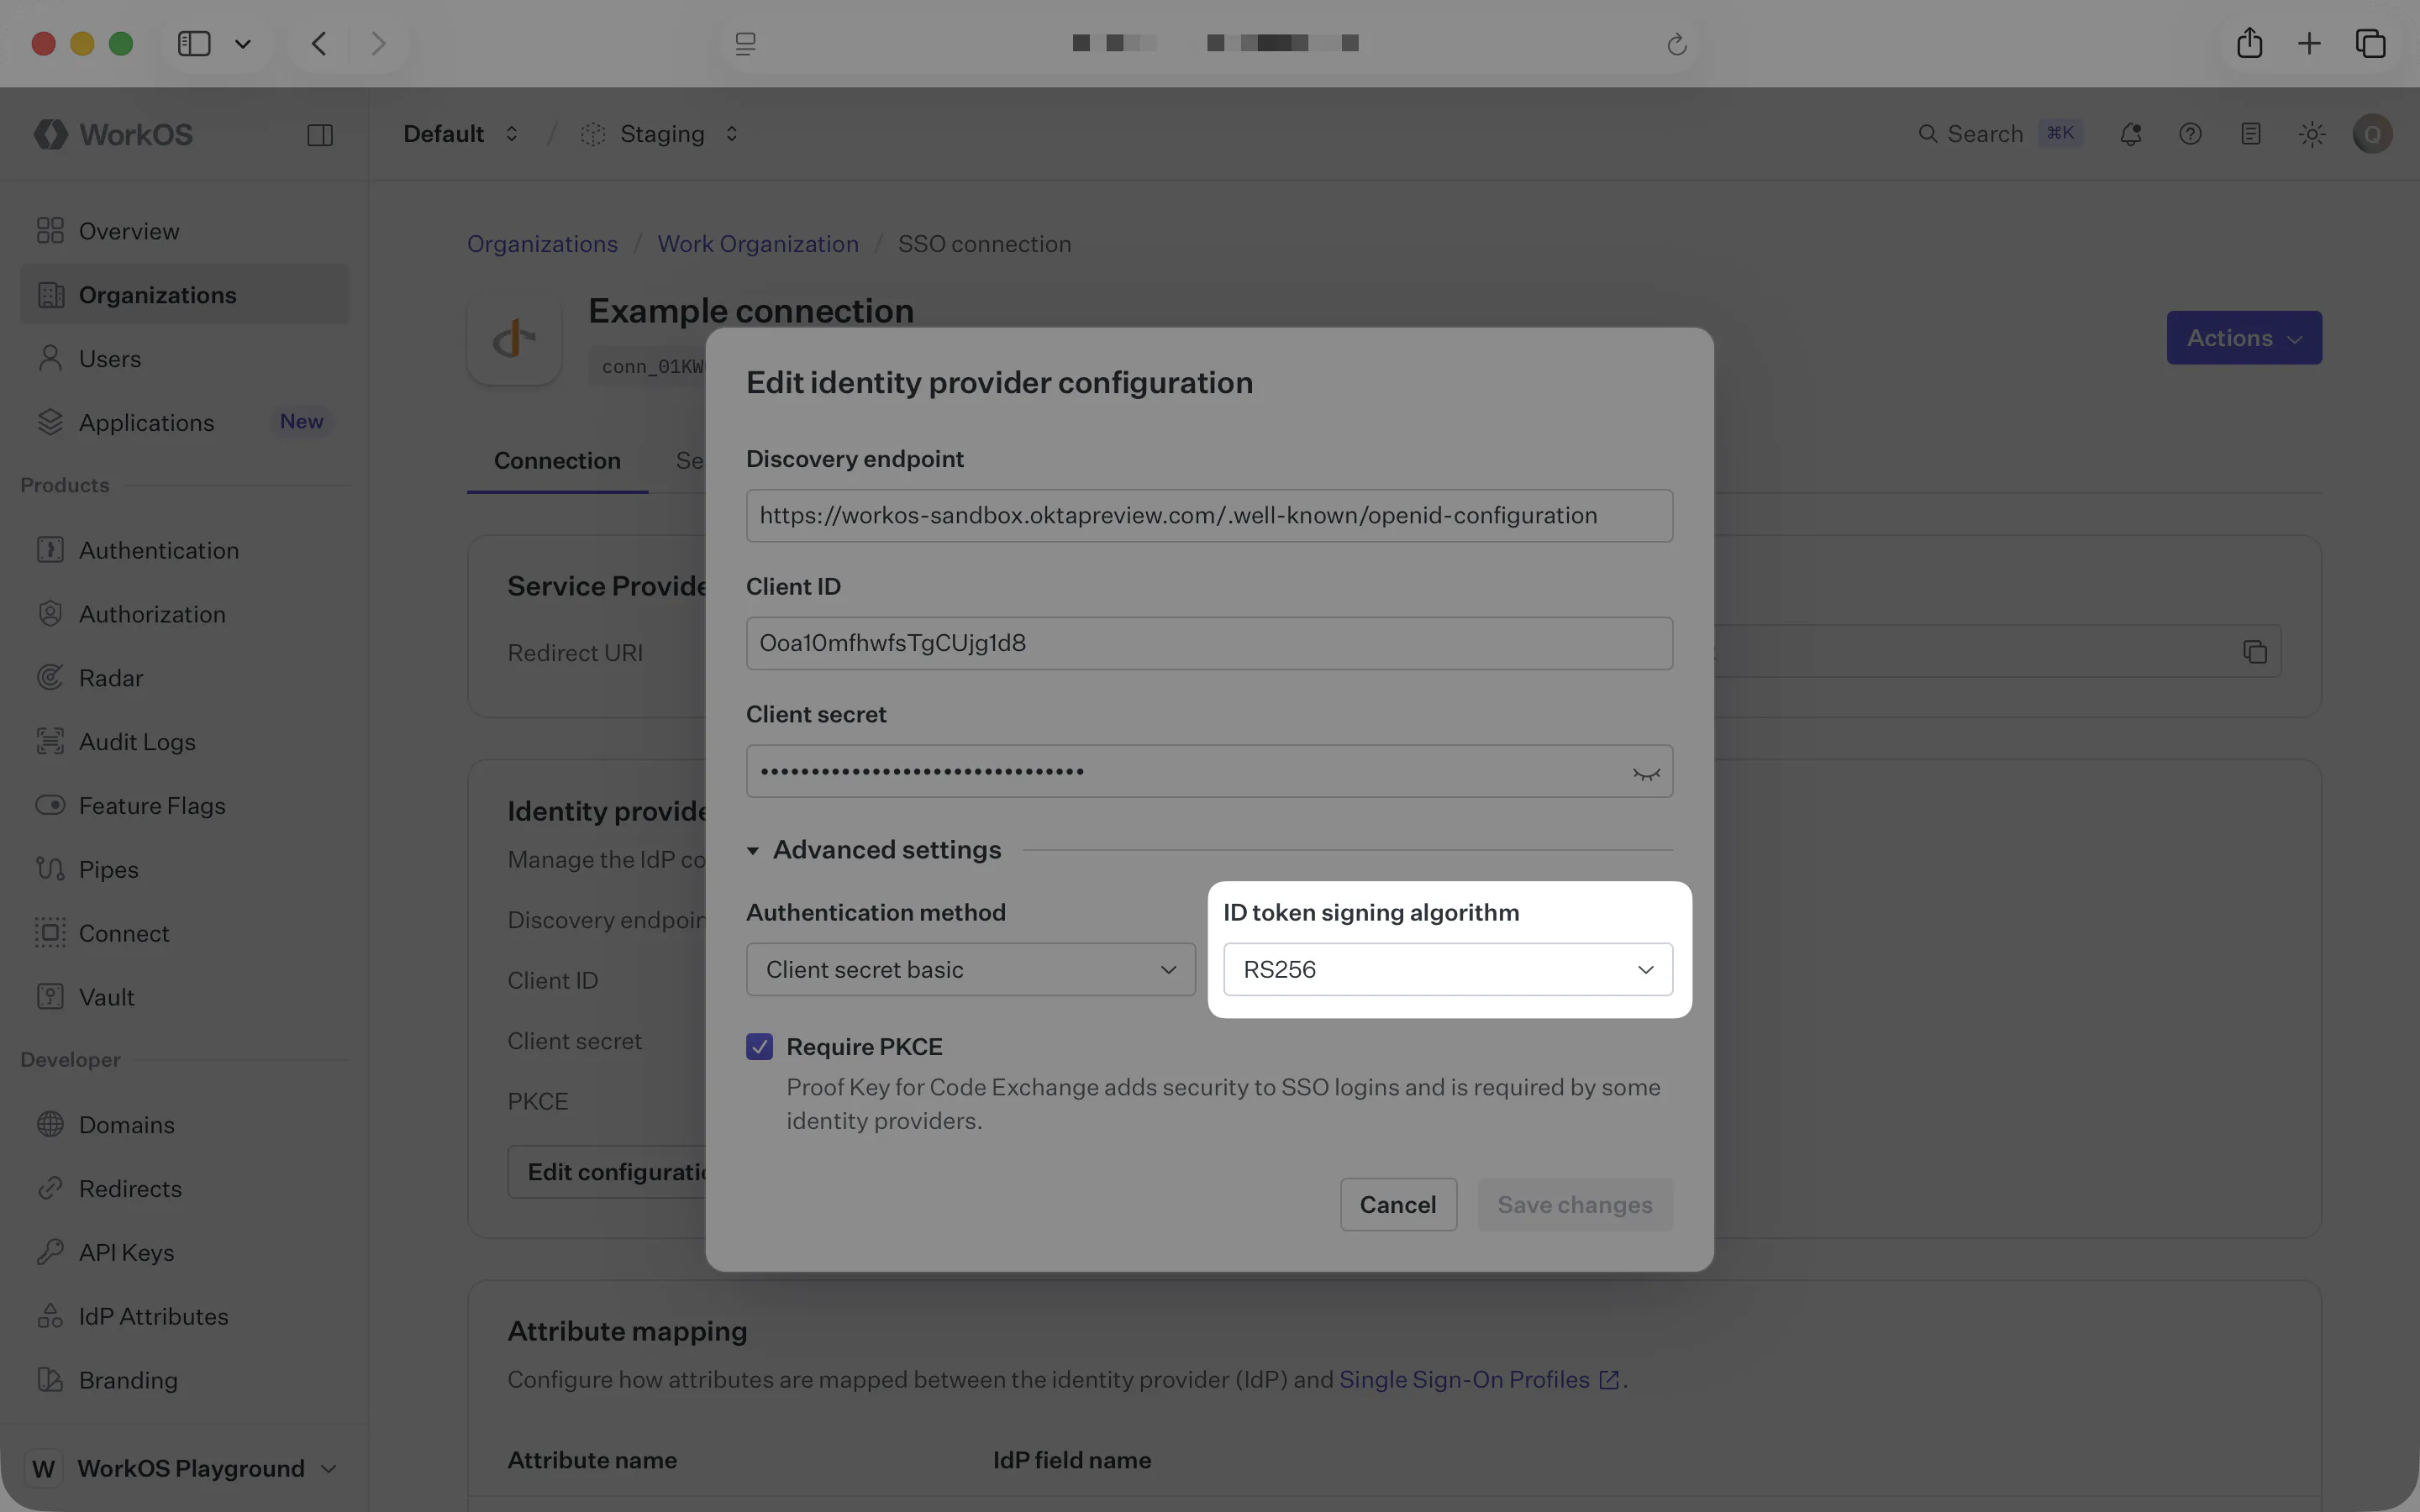
Task: Click the WorkOS logo
Action: 112,134
